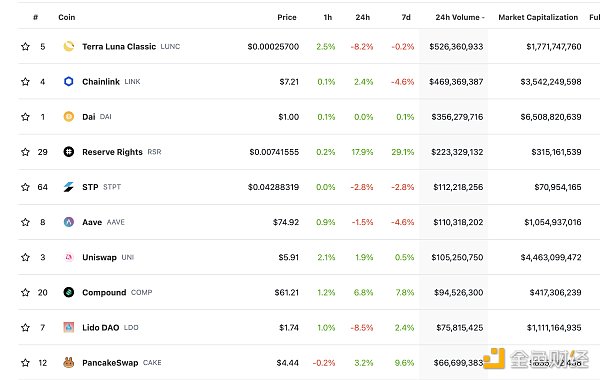Click the STP lightning-shaped logo
The width and height of the screenshot is (600, 380).
68,187
